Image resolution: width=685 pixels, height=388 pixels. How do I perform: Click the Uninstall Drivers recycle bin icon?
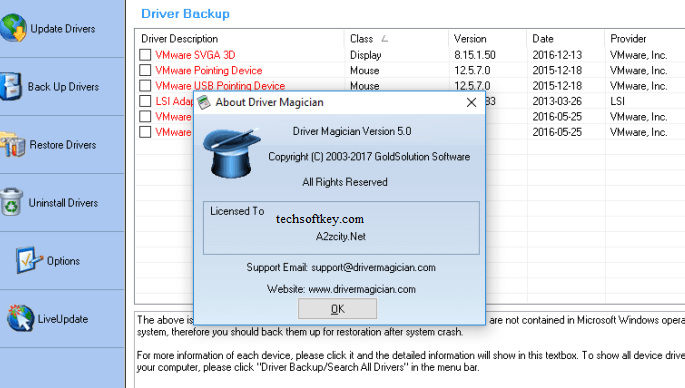point(11,202)
